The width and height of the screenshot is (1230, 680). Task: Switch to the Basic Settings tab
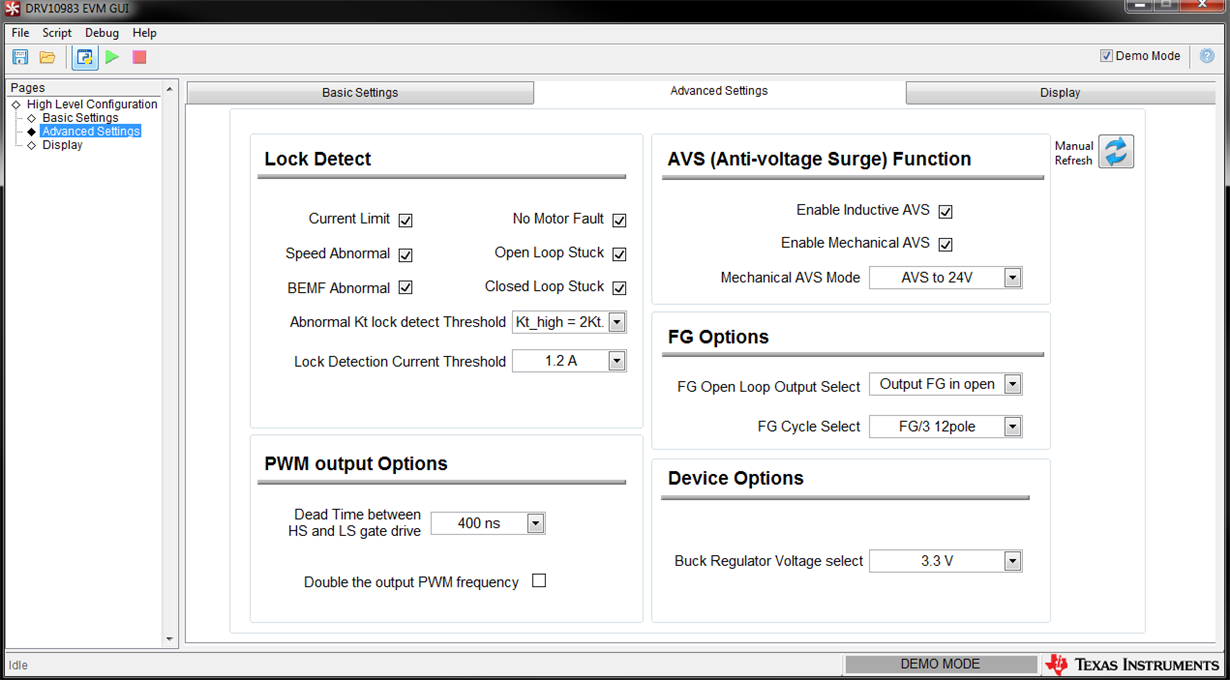point(360,93)
